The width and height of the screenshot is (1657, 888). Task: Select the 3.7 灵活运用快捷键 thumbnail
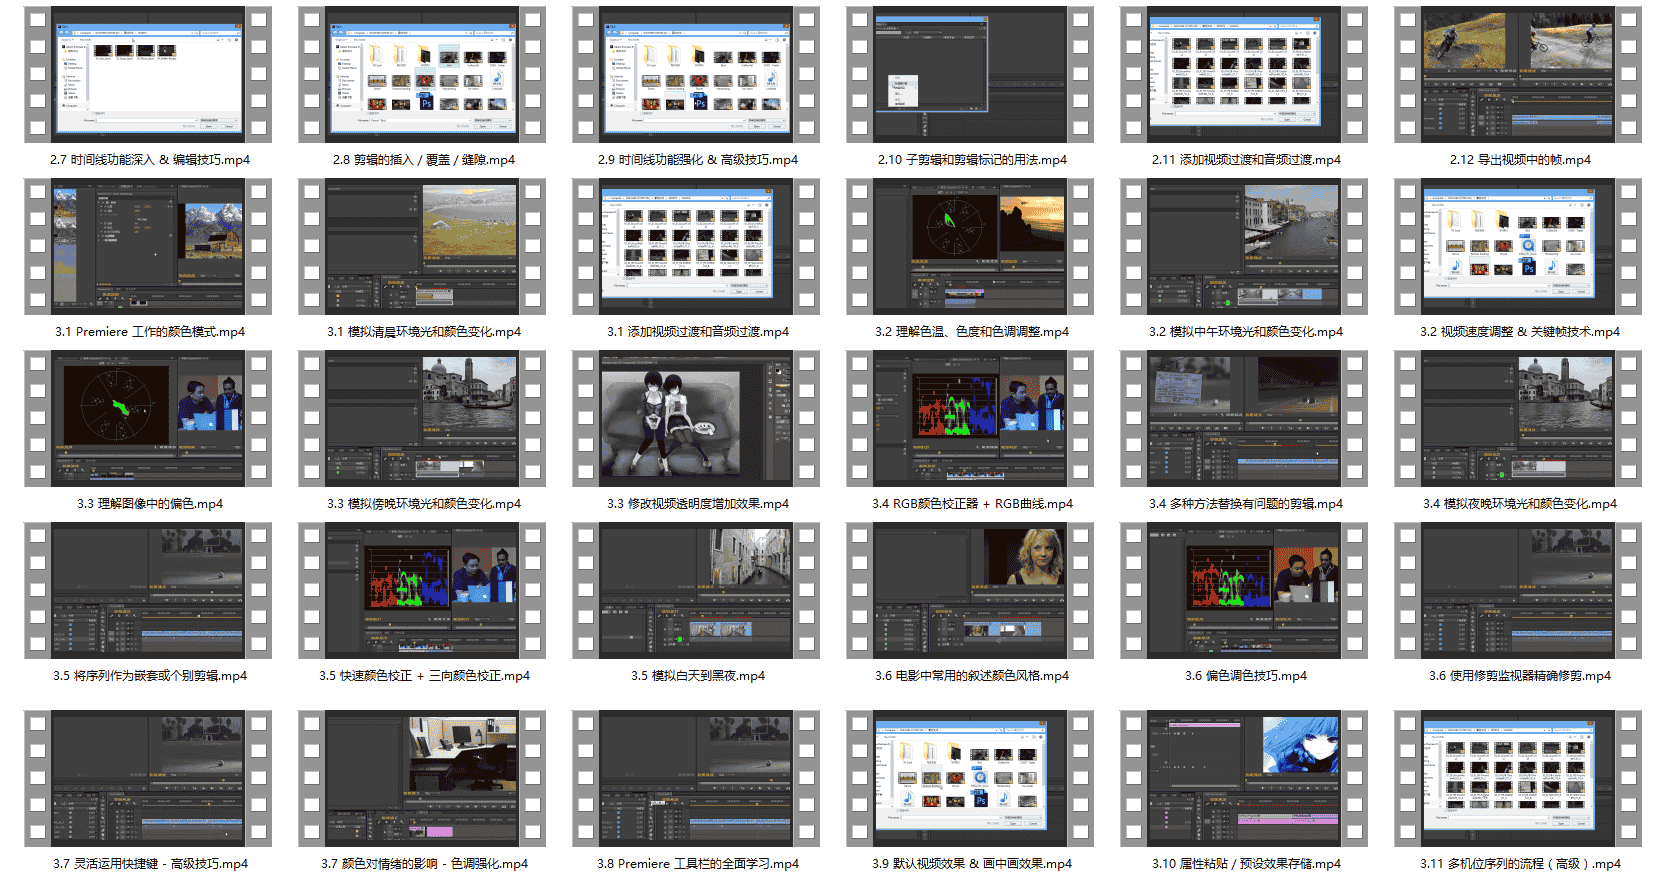point(148,779)
